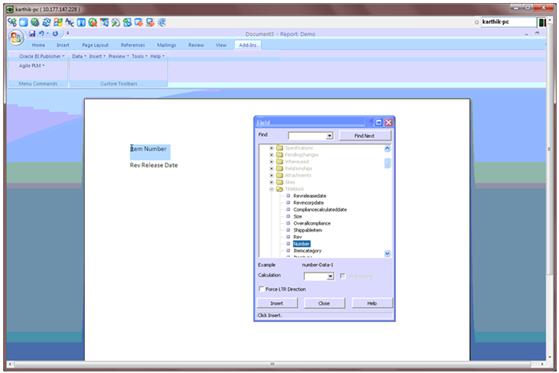Open the Insert menu in Custom Toolbars
The height and width of the screenshot is (373, 559).
[x=97, y=56]
